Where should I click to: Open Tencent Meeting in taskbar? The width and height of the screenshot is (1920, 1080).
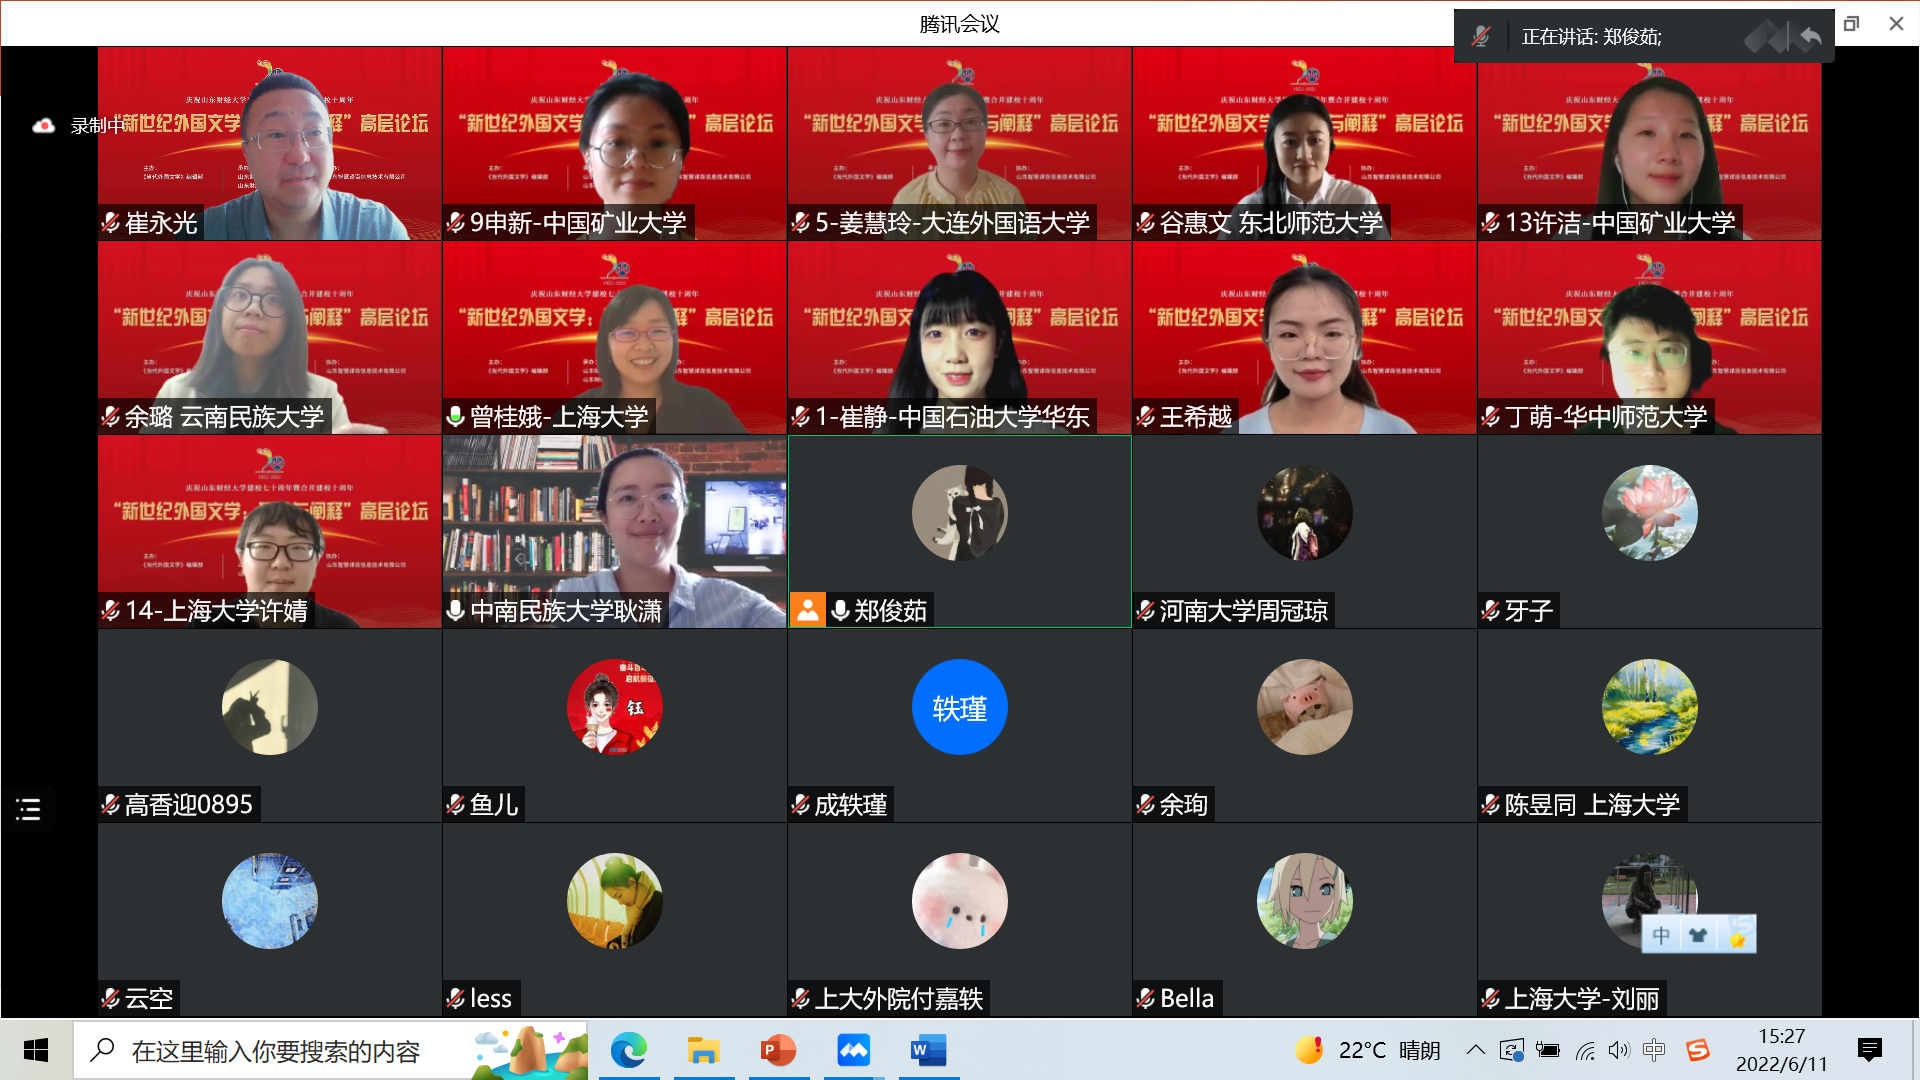pos(853,1050)
